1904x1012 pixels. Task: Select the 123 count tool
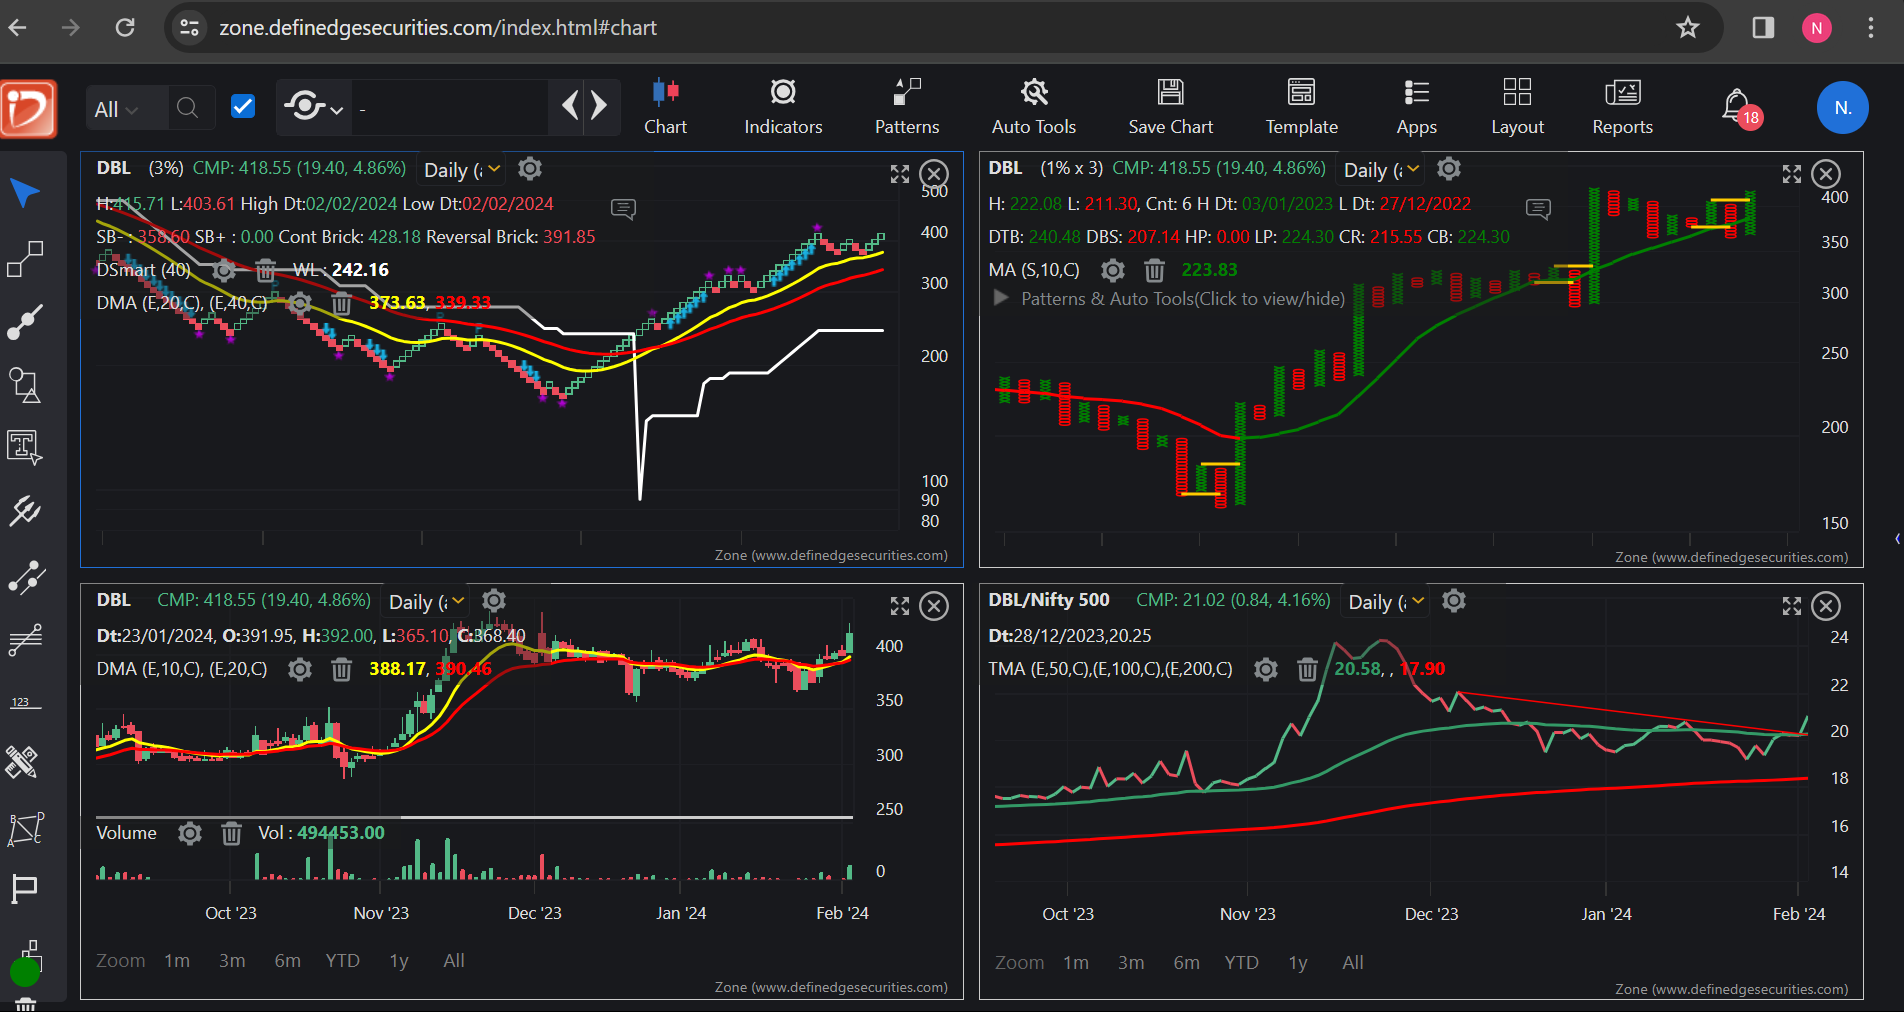[x=25, y=702]
